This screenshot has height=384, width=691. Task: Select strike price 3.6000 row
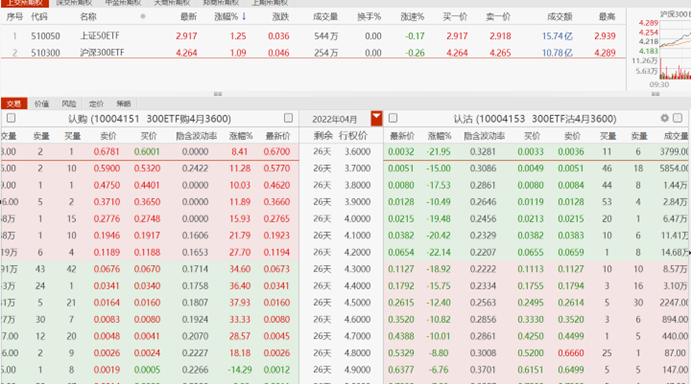click(357, 152)
